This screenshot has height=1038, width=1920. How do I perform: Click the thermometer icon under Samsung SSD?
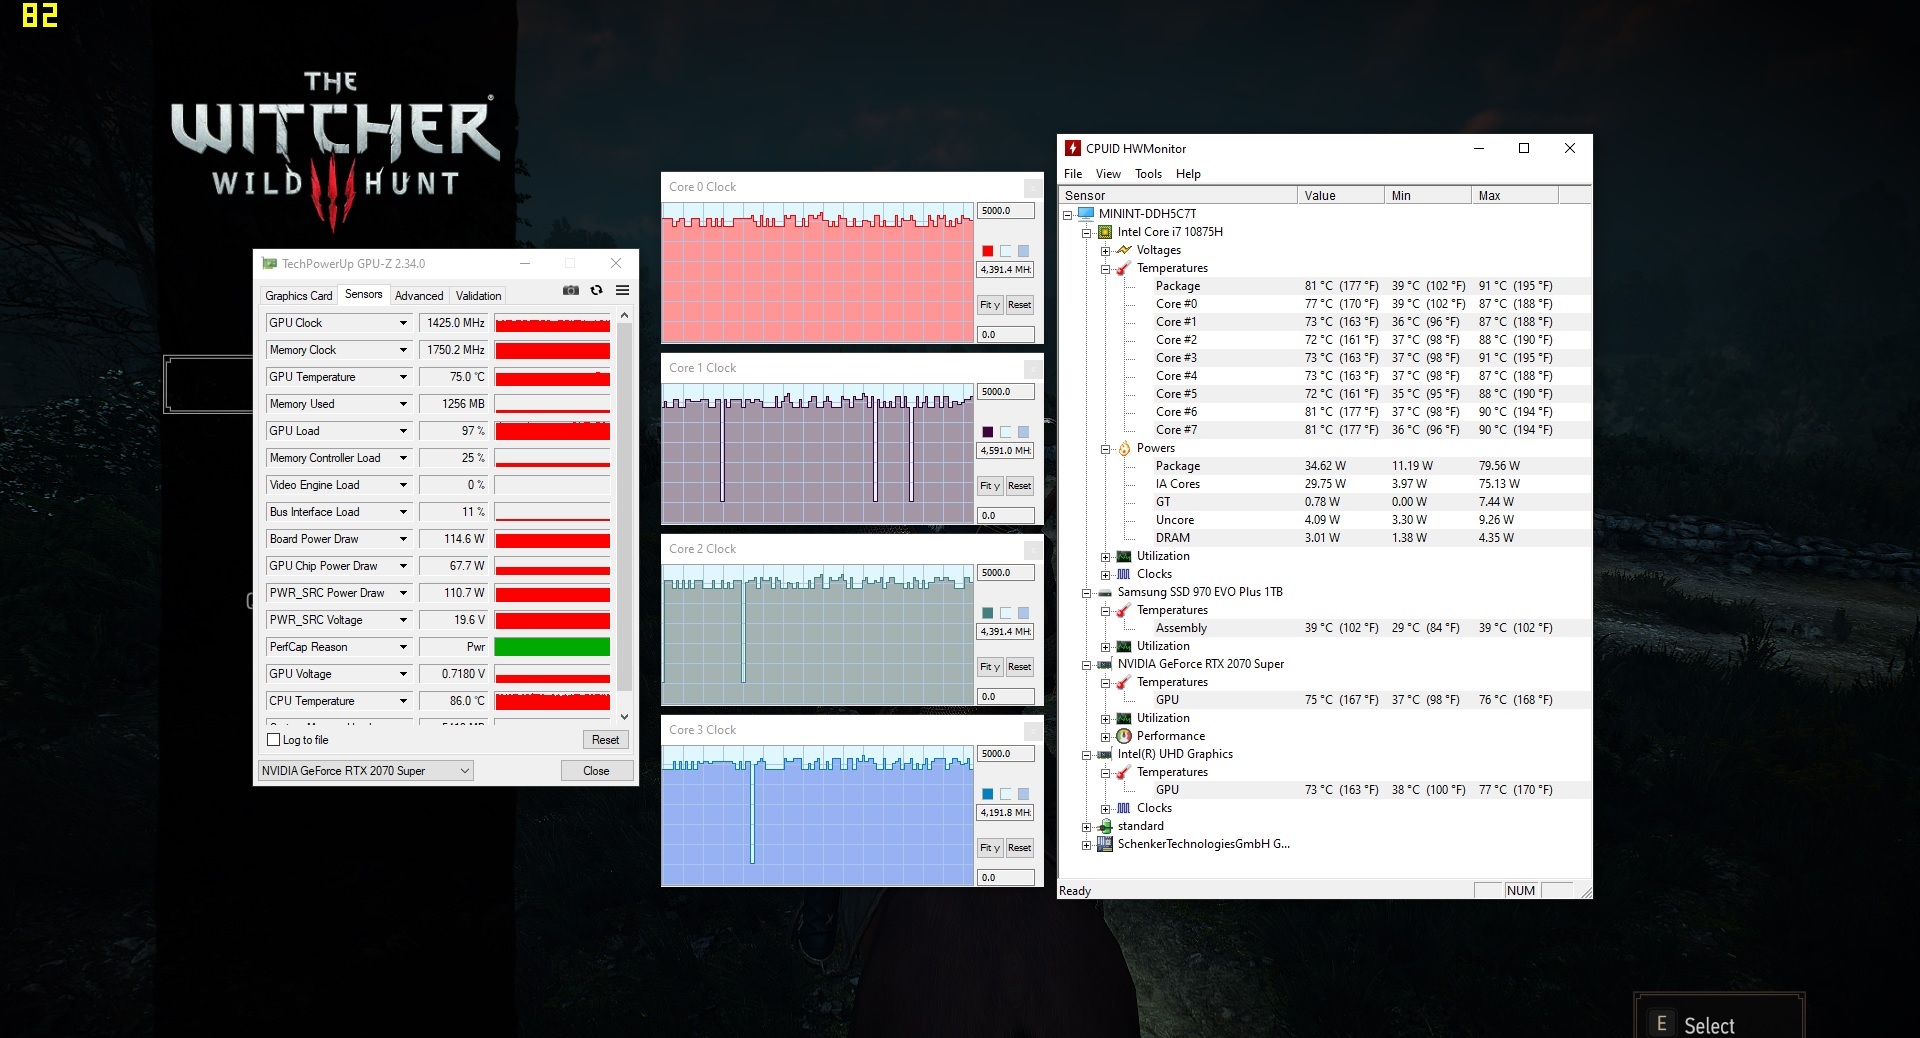(x=1124, y=610)
